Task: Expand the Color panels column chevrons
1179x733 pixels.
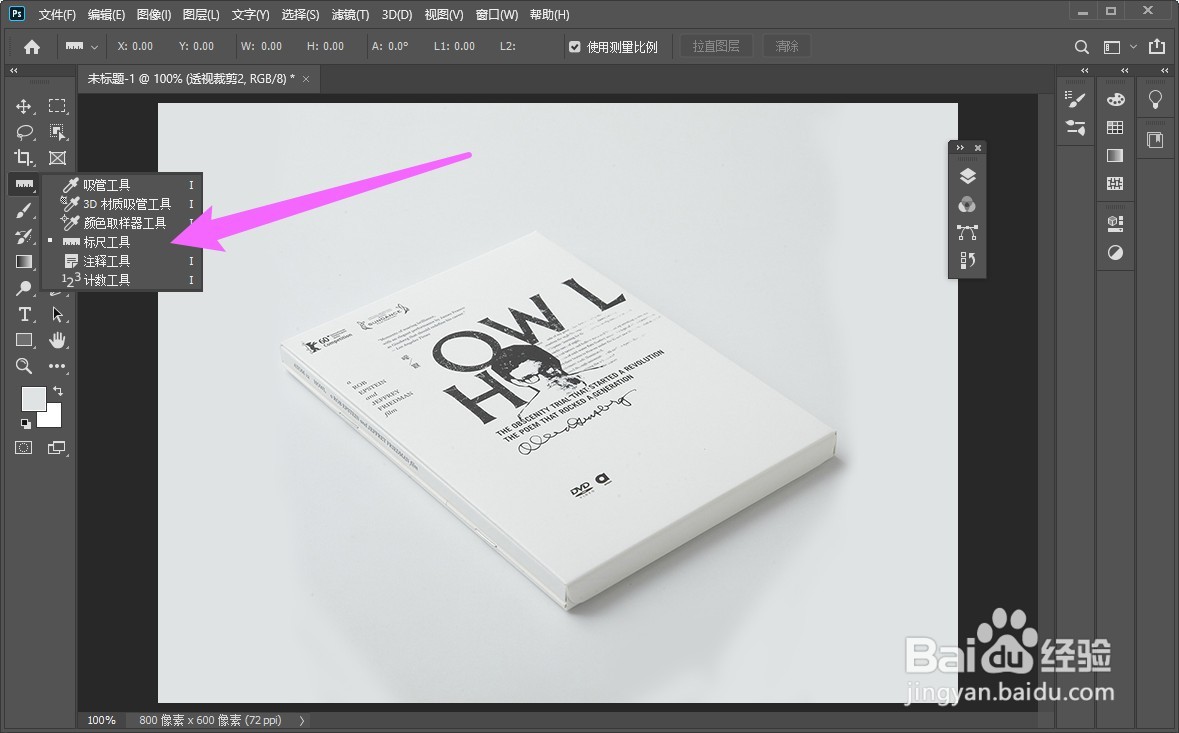Action: [1124, 71]
